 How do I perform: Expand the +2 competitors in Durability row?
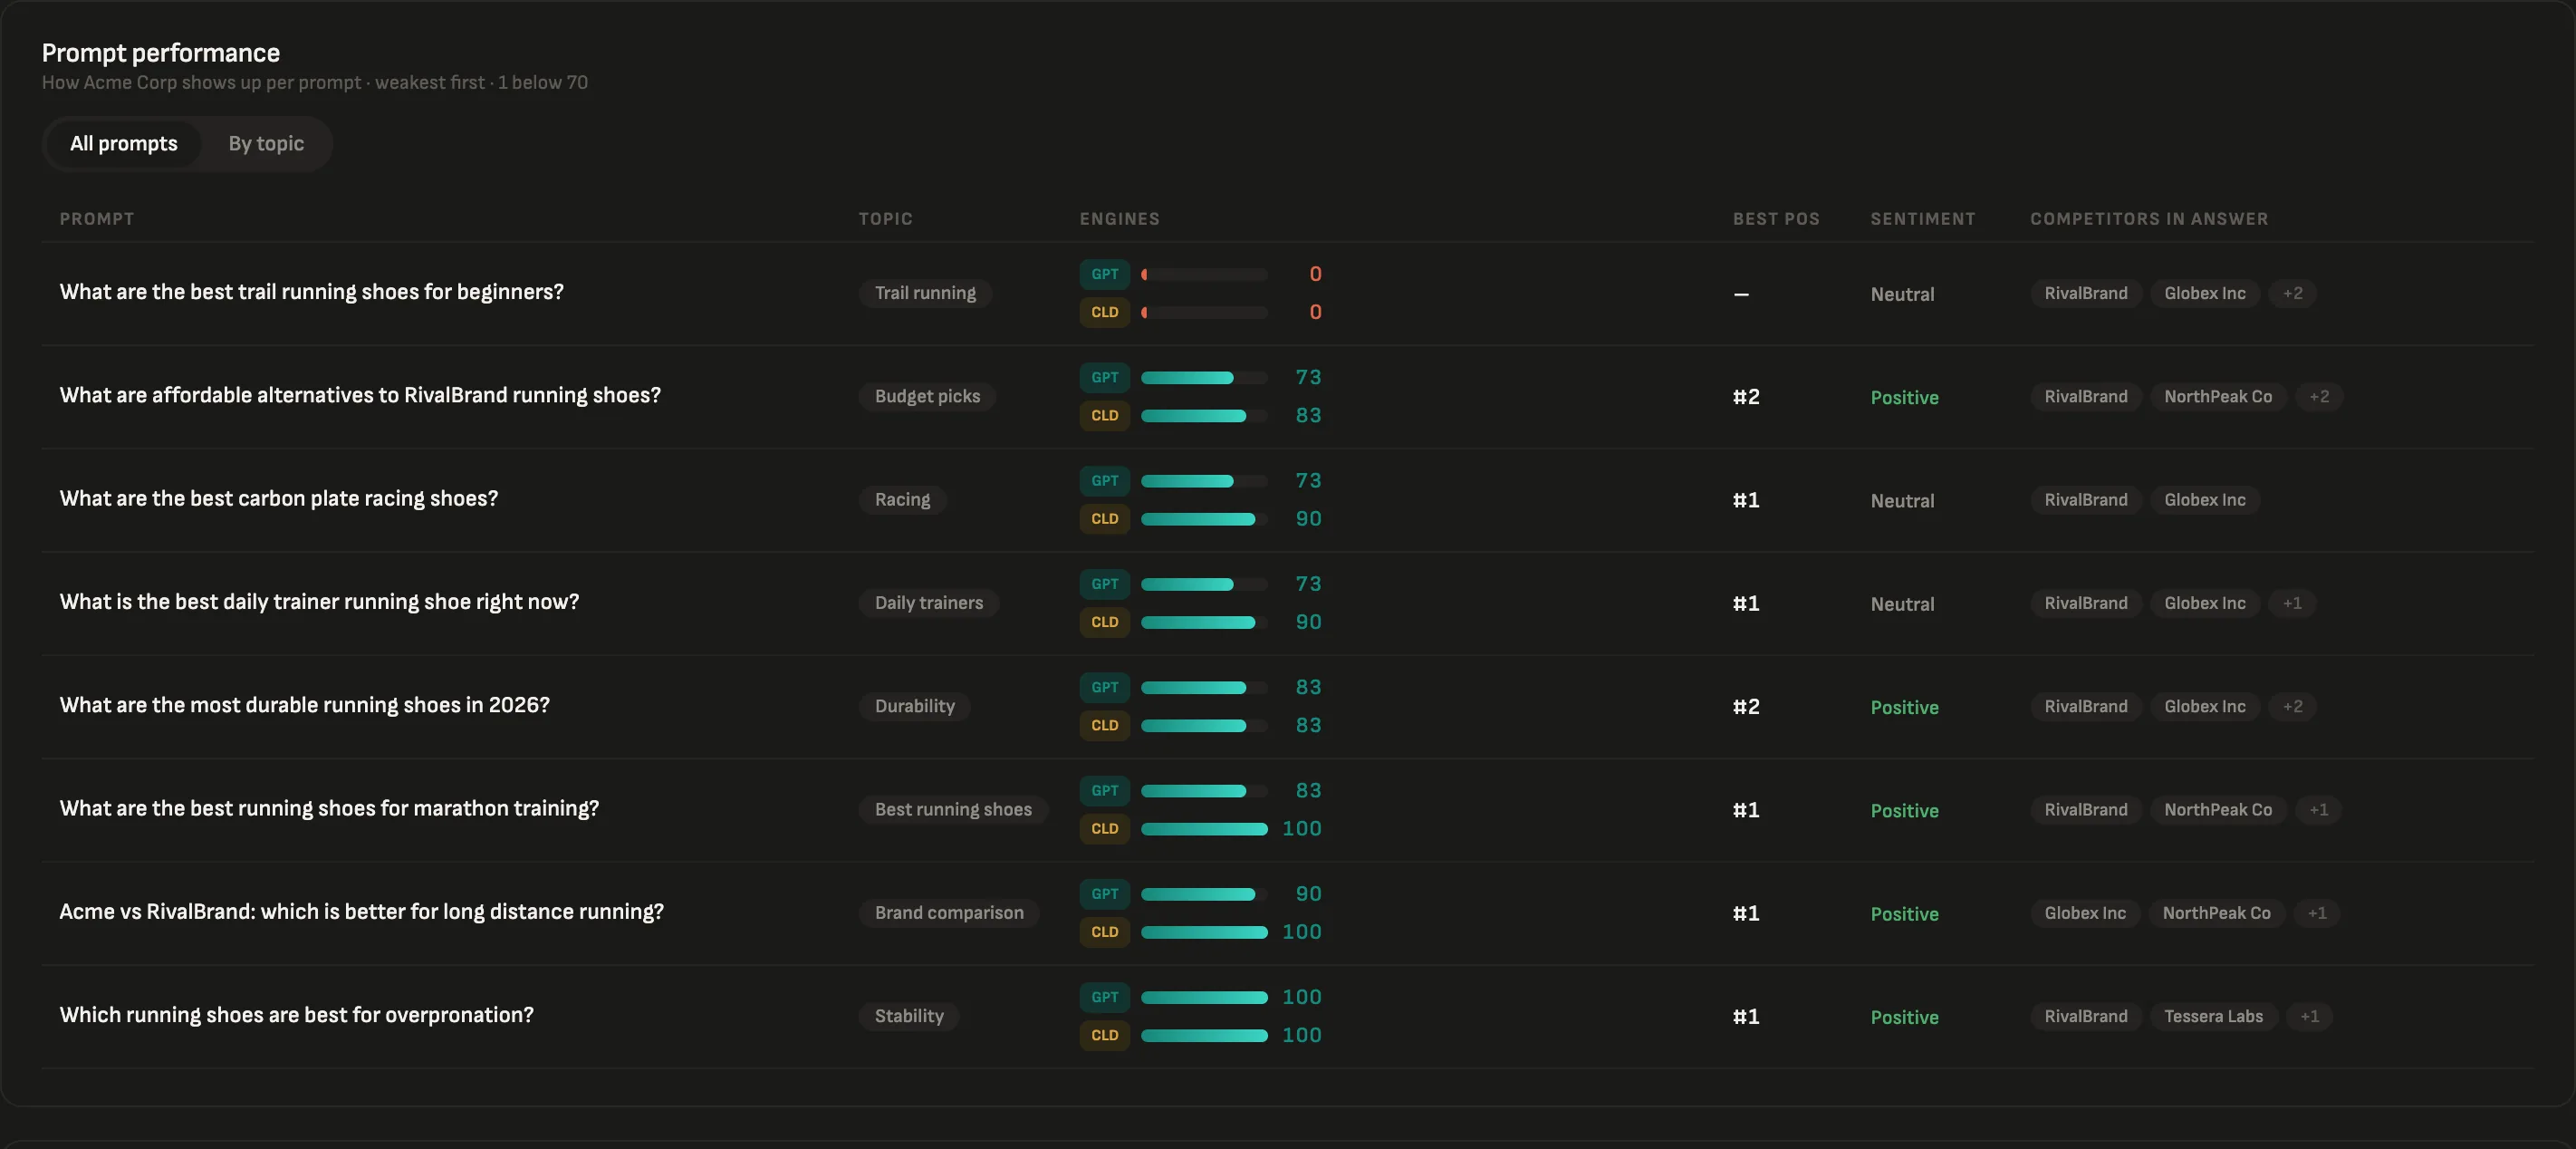[x=2292, y=706]
